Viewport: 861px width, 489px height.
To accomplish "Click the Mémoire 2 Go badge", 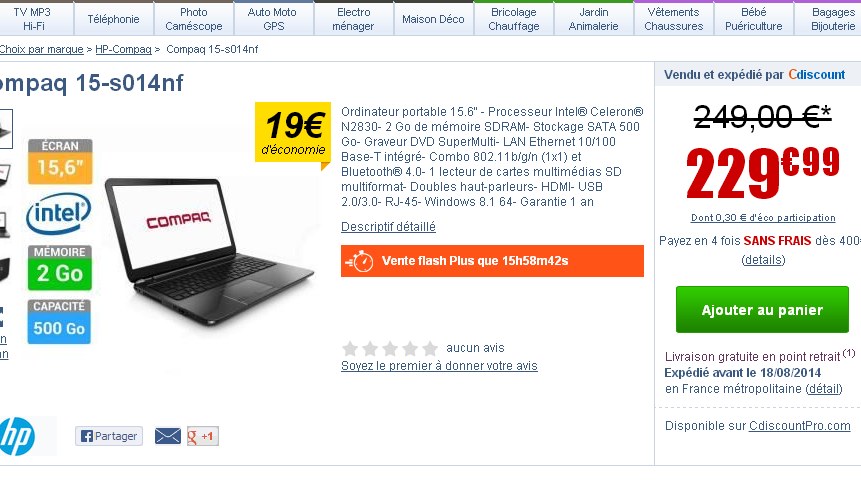I will pyautogui.click(x=60, y=268).
